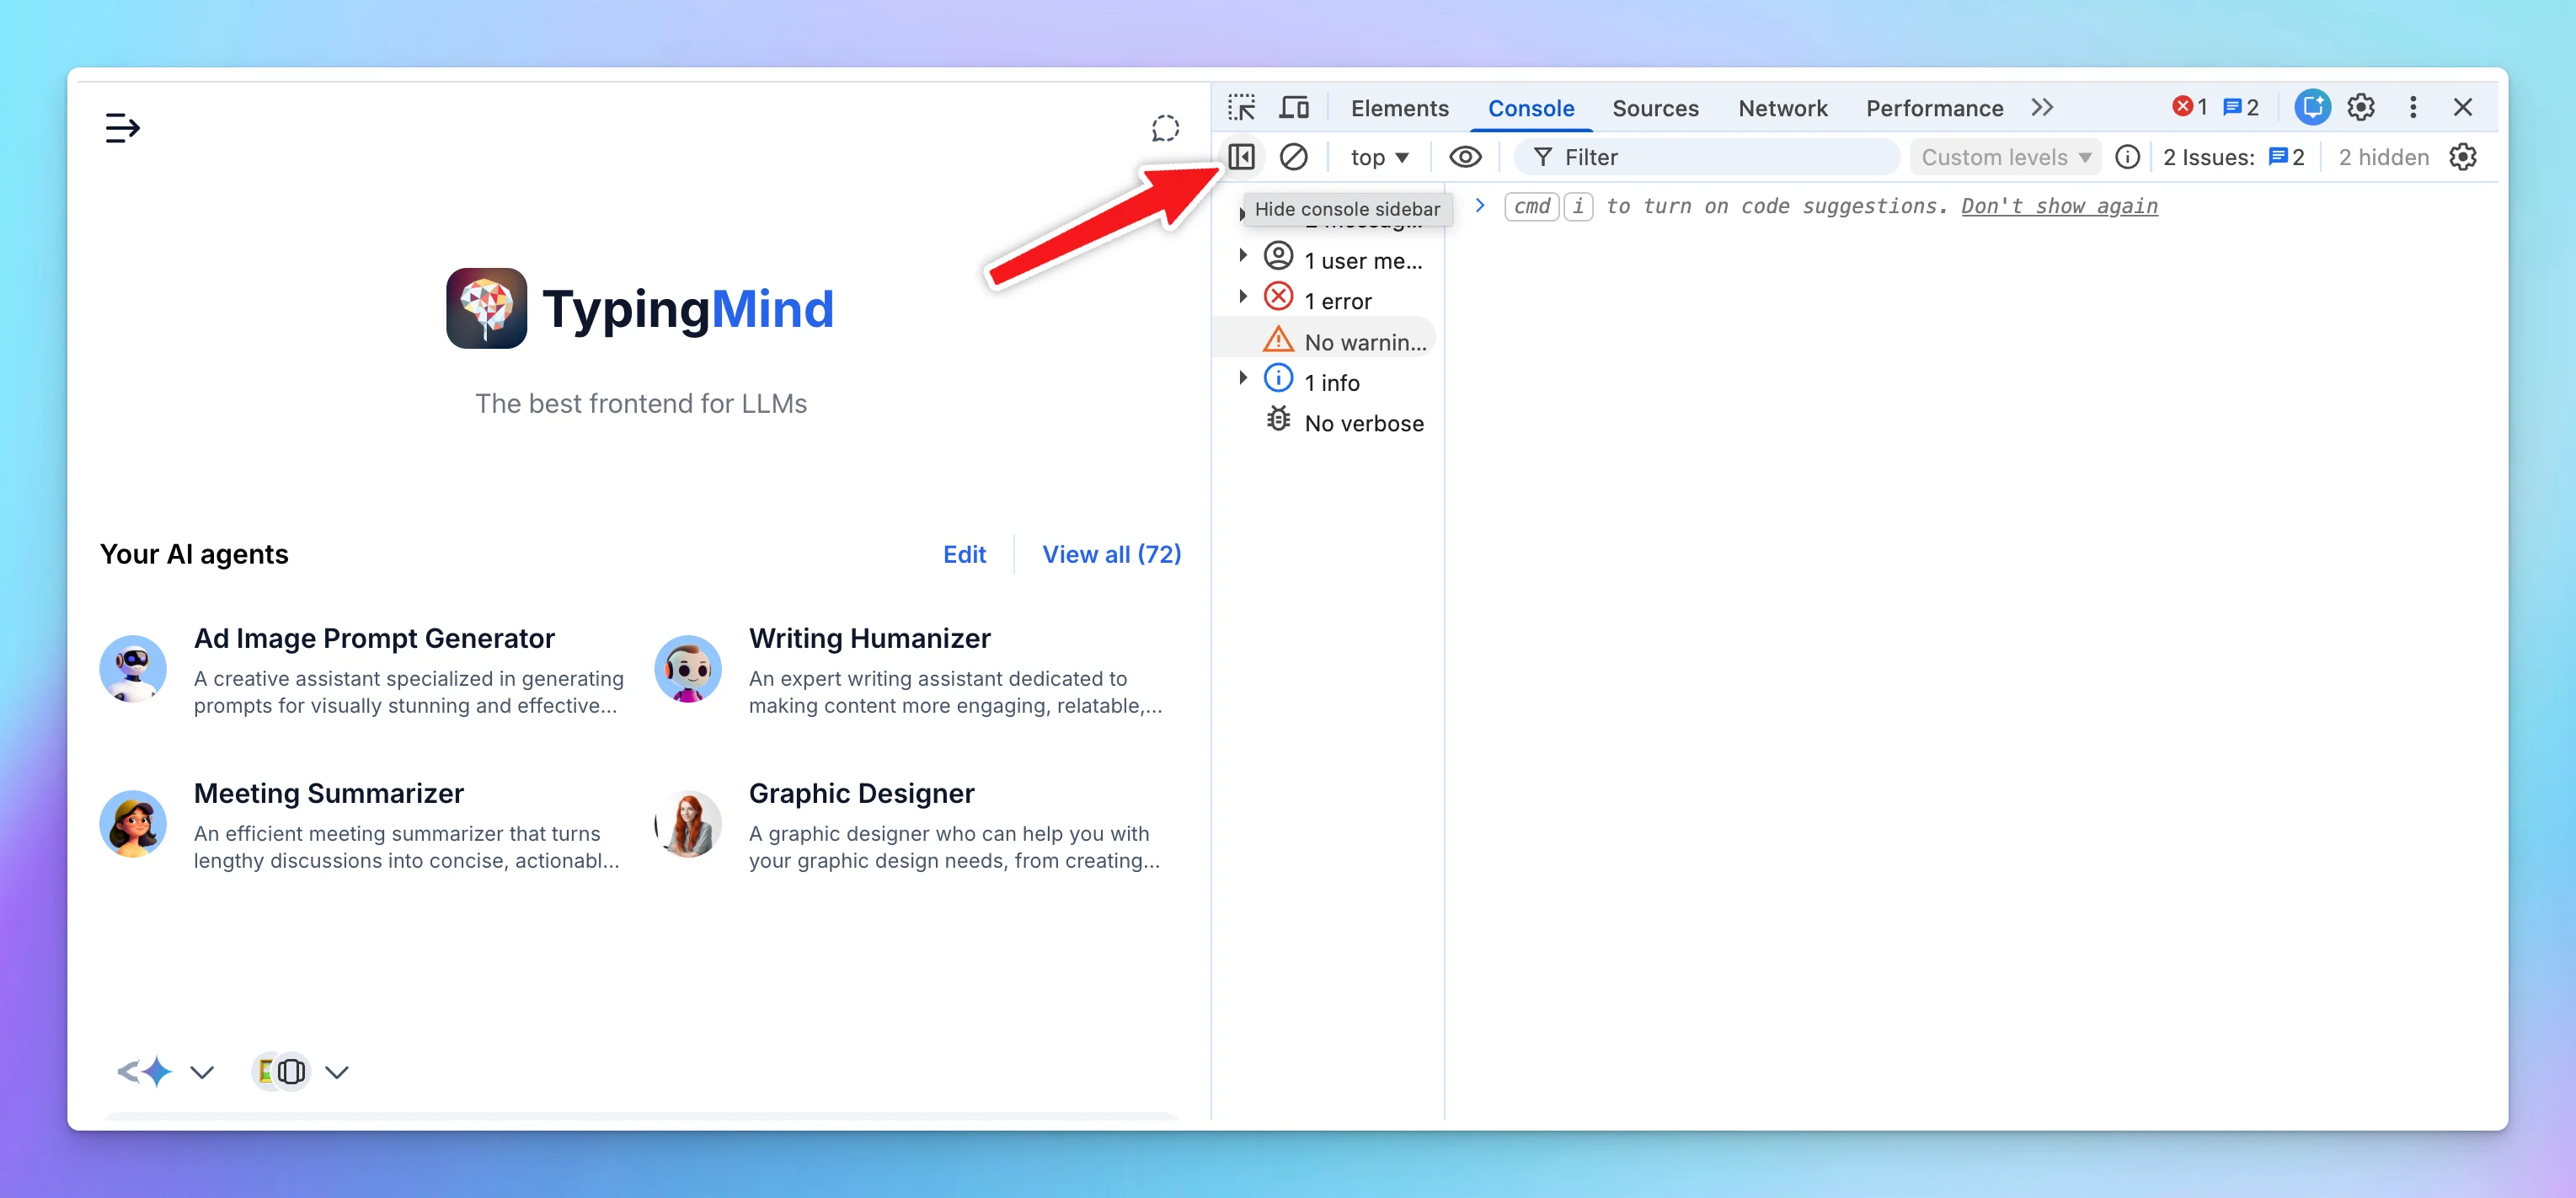Switch to the Network tab
The height and width of the screenshot is (1198, 2576).
point(1782,108)
